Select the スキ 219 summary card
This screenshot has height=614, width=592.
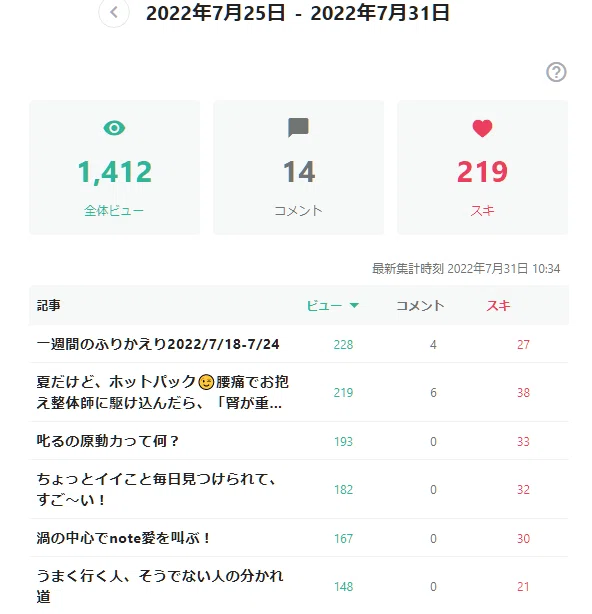click(482, 167)
